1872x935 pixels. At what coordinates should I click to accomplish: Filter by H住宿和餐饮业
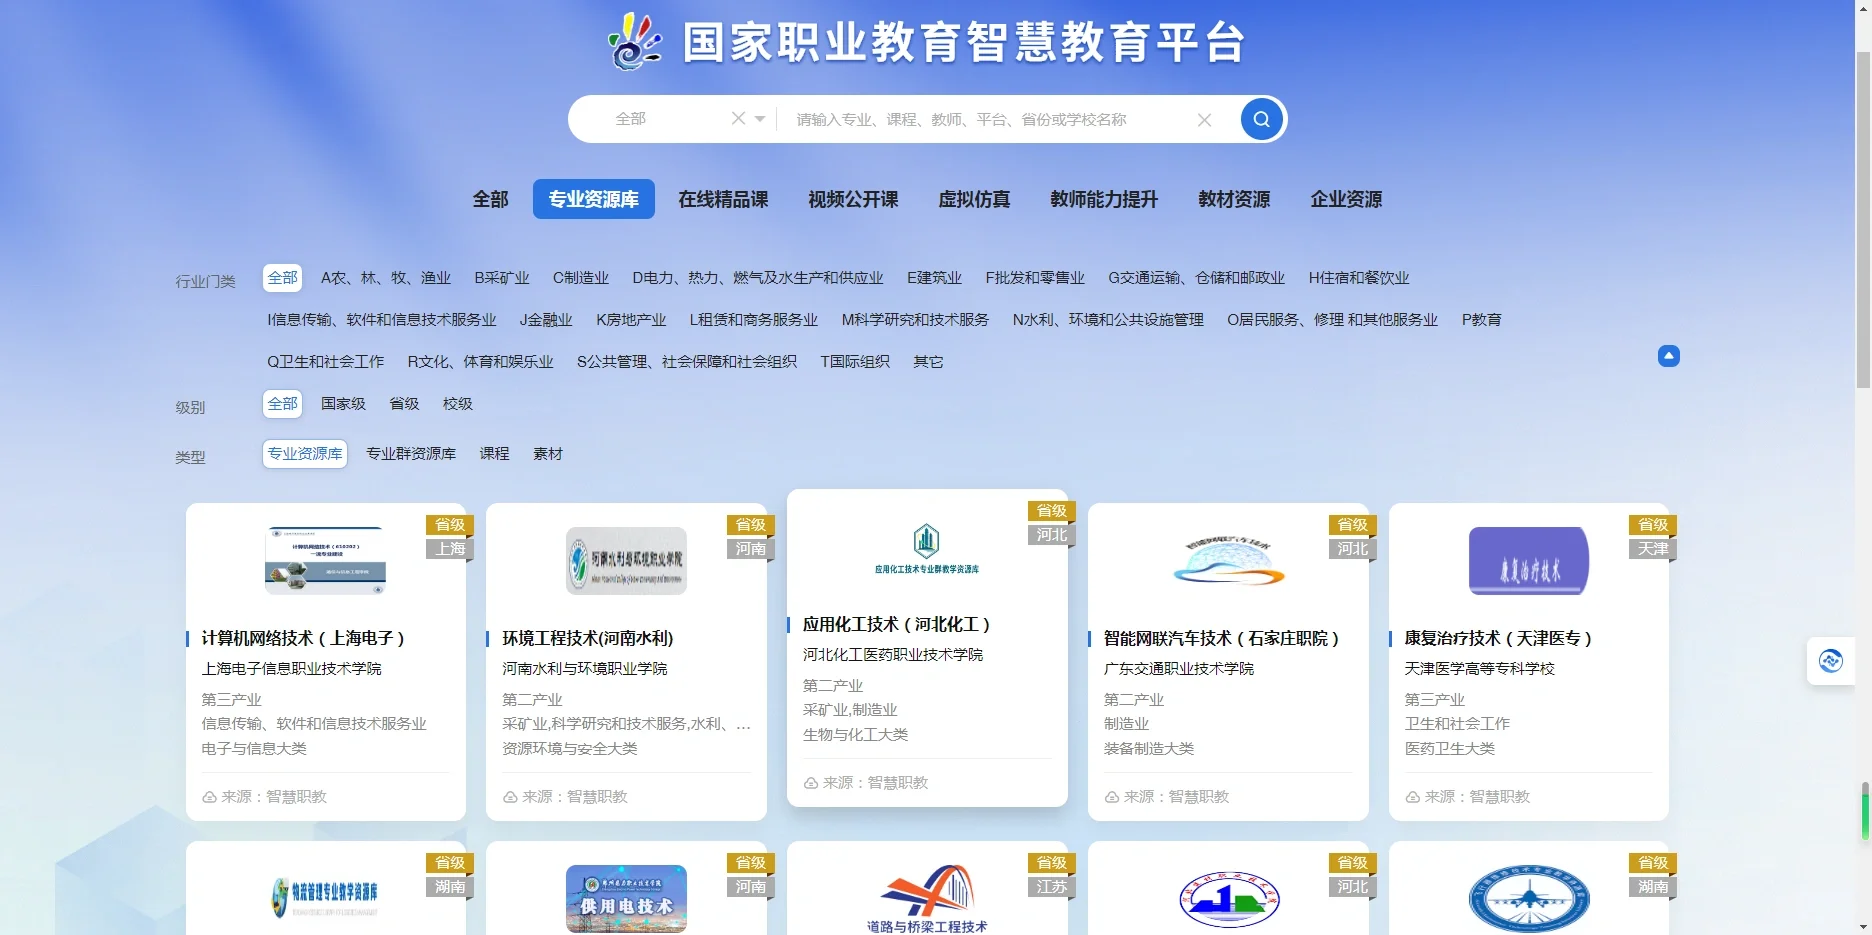click(x=1359, y=278)
